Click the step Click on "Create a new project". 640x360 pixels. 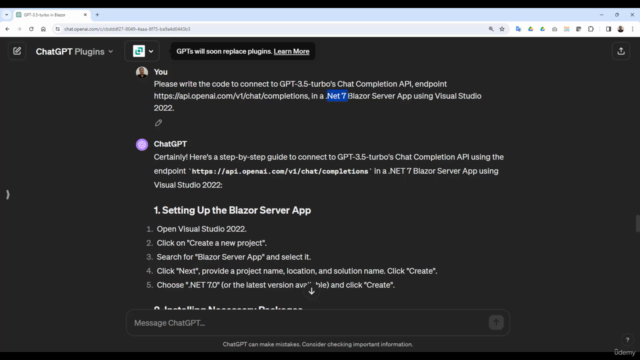[211, 243]
